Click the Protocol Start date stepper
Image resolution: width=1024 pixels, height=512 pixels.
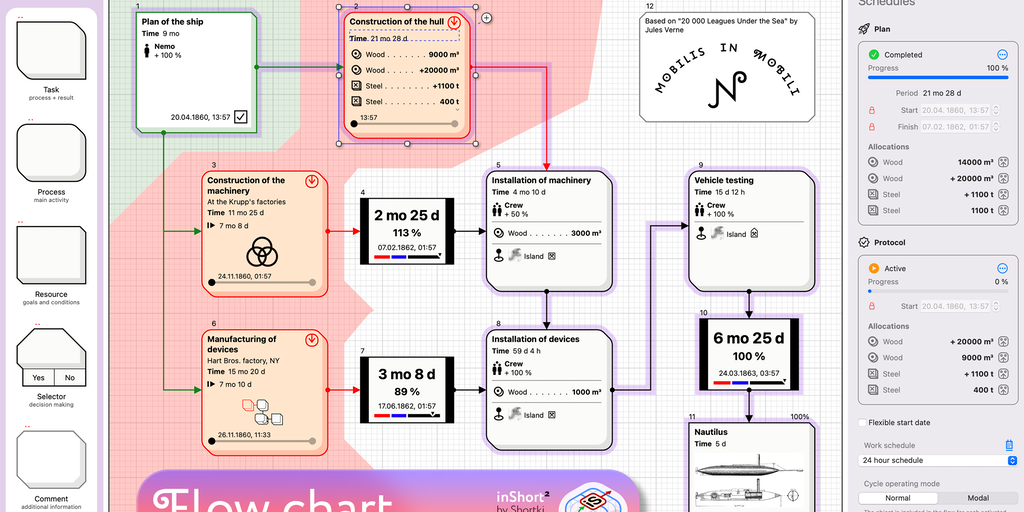(x=996, y=306)
